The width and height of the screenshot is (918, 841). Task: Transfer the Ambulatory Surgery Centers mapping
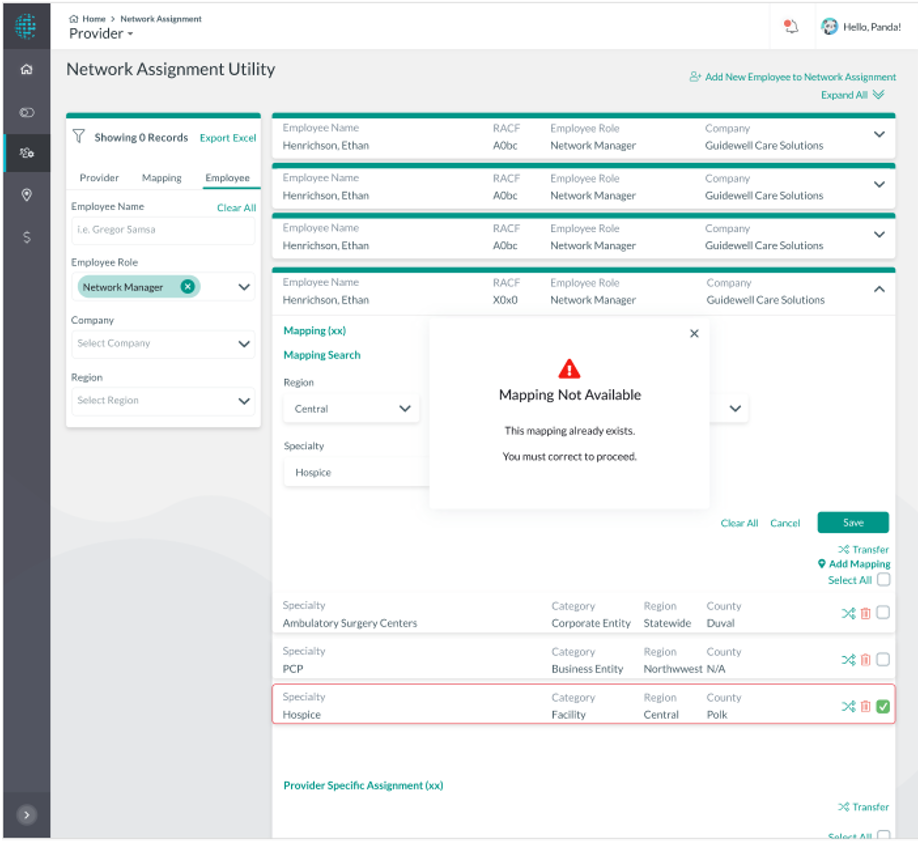tap(848, 613)
